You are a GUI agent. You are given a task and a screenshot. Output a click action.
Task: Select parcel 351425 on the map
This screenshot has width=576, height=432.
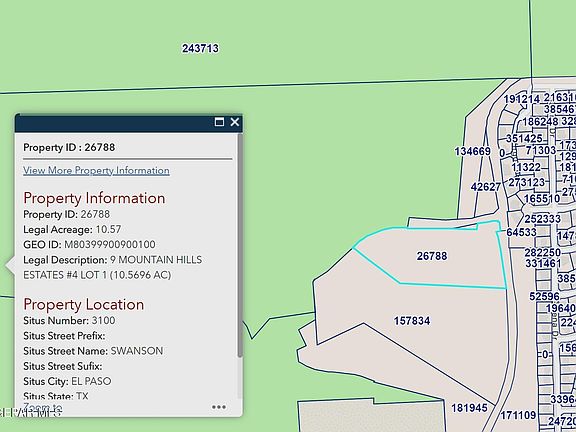click(524, 138)
